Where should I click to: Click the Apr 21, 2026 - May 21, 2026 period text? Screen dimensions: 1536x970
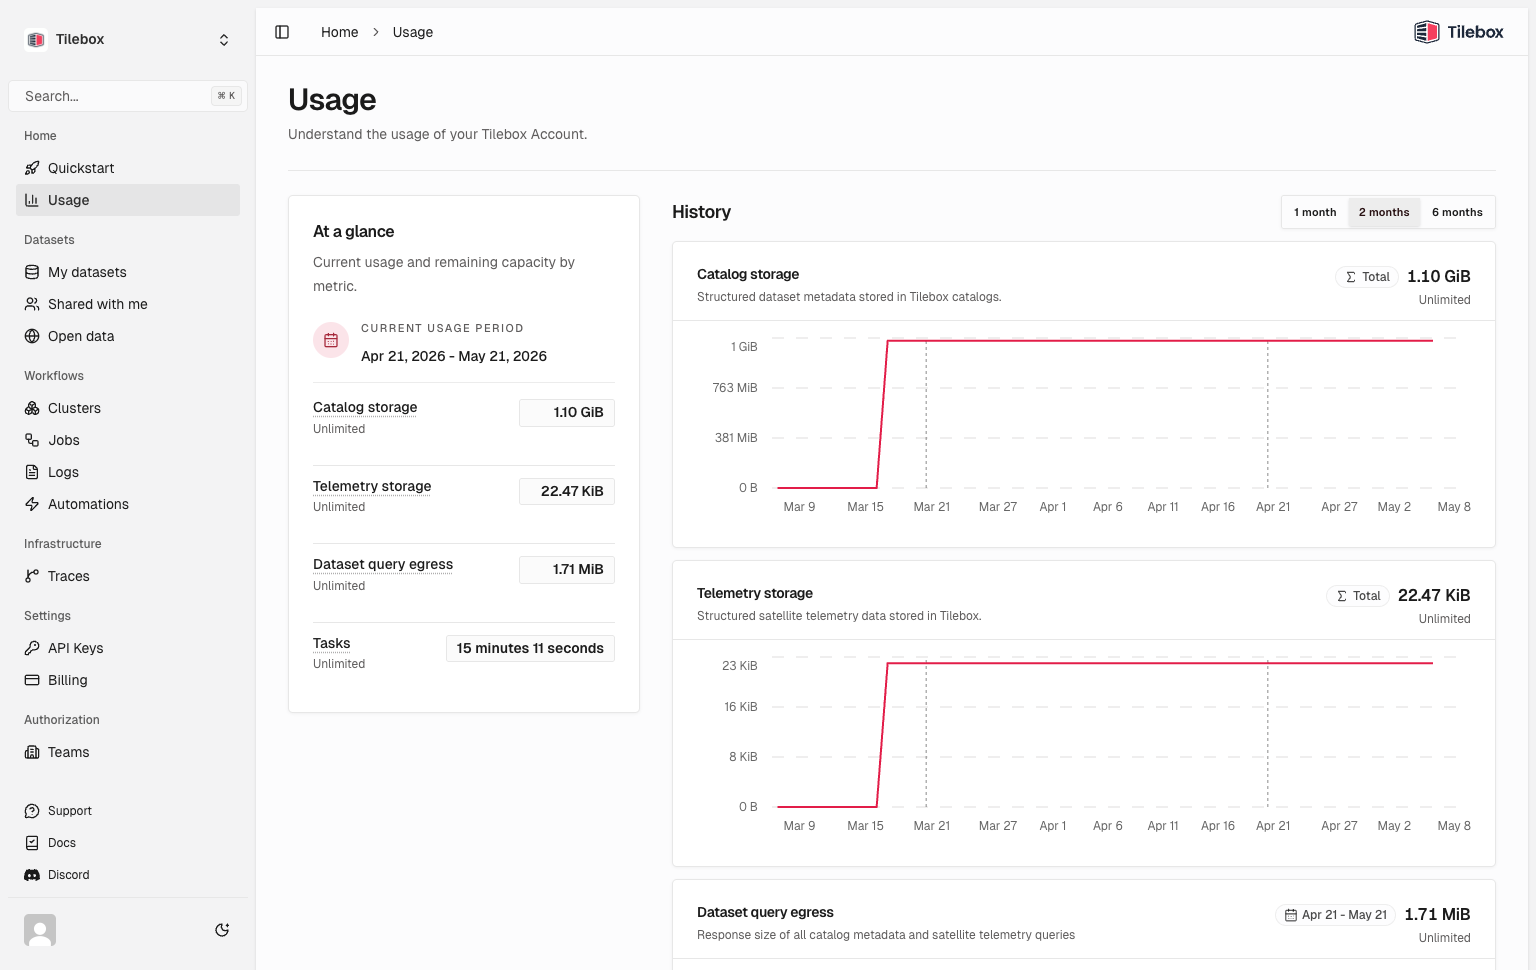(x=454, y=356)
